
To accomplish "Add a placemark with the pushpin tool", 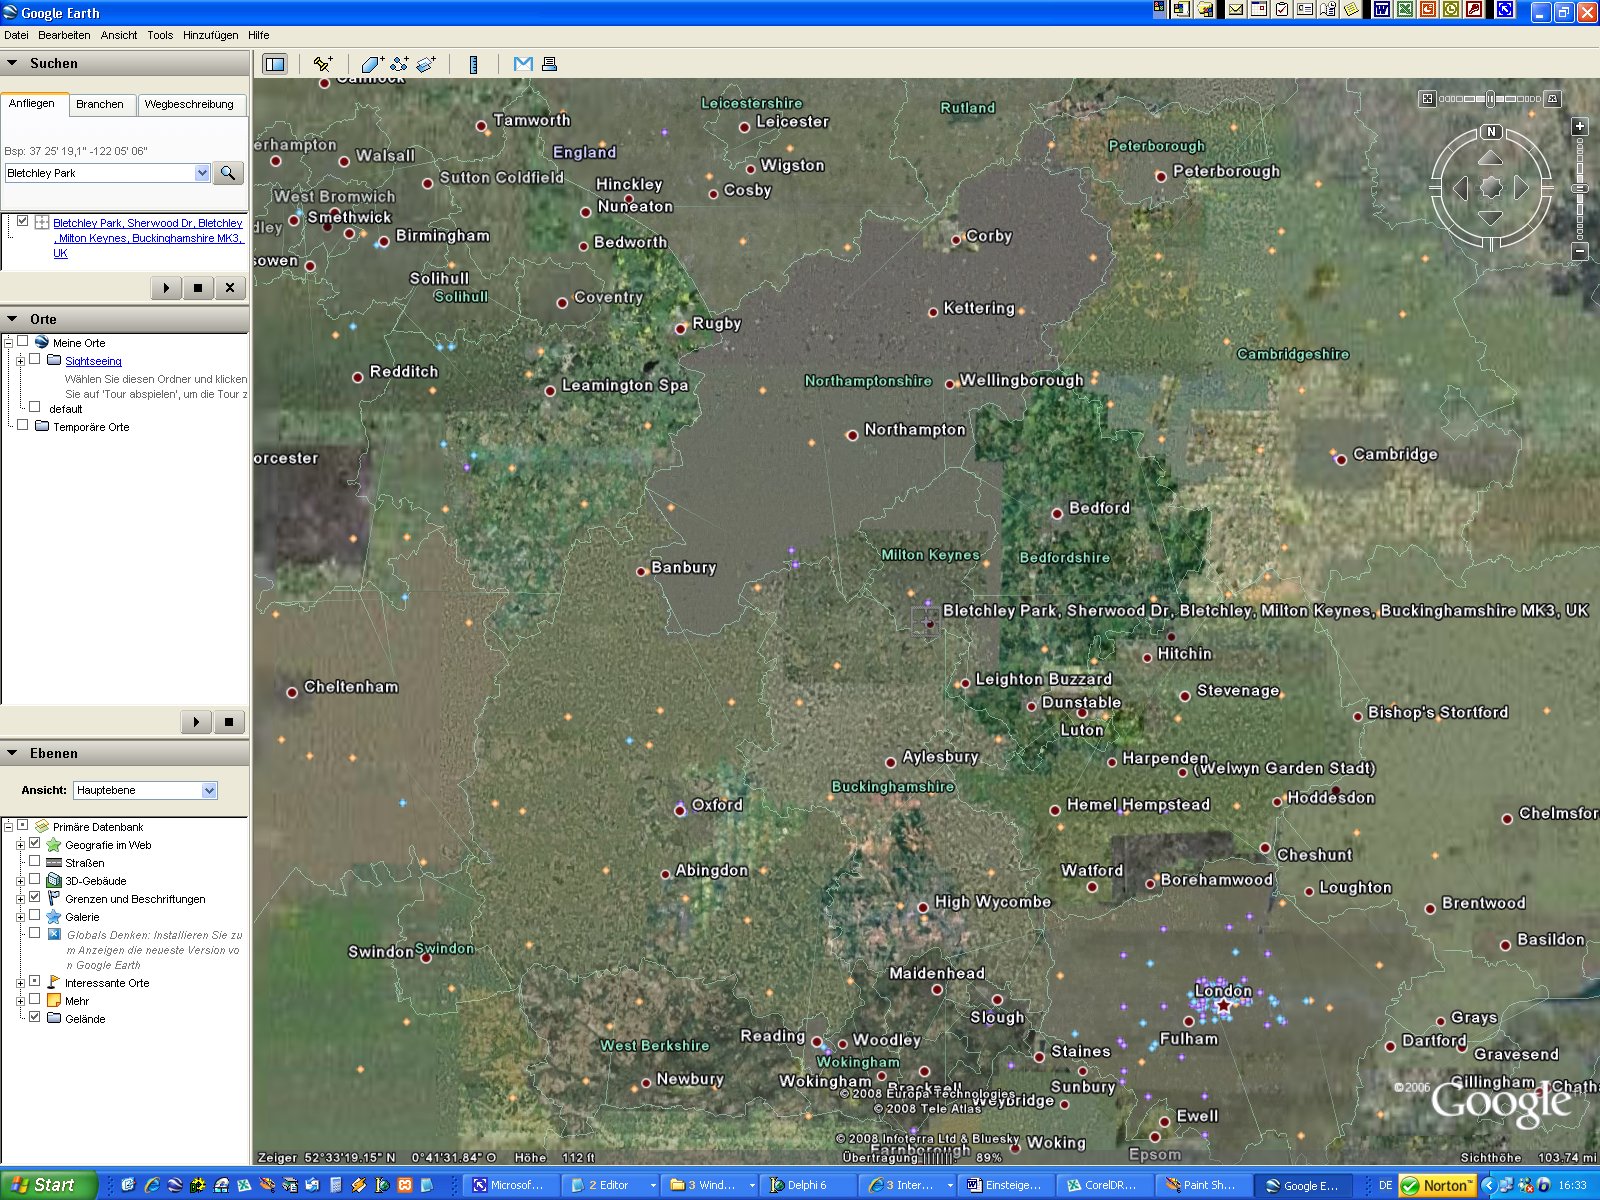I will (322, 64).
